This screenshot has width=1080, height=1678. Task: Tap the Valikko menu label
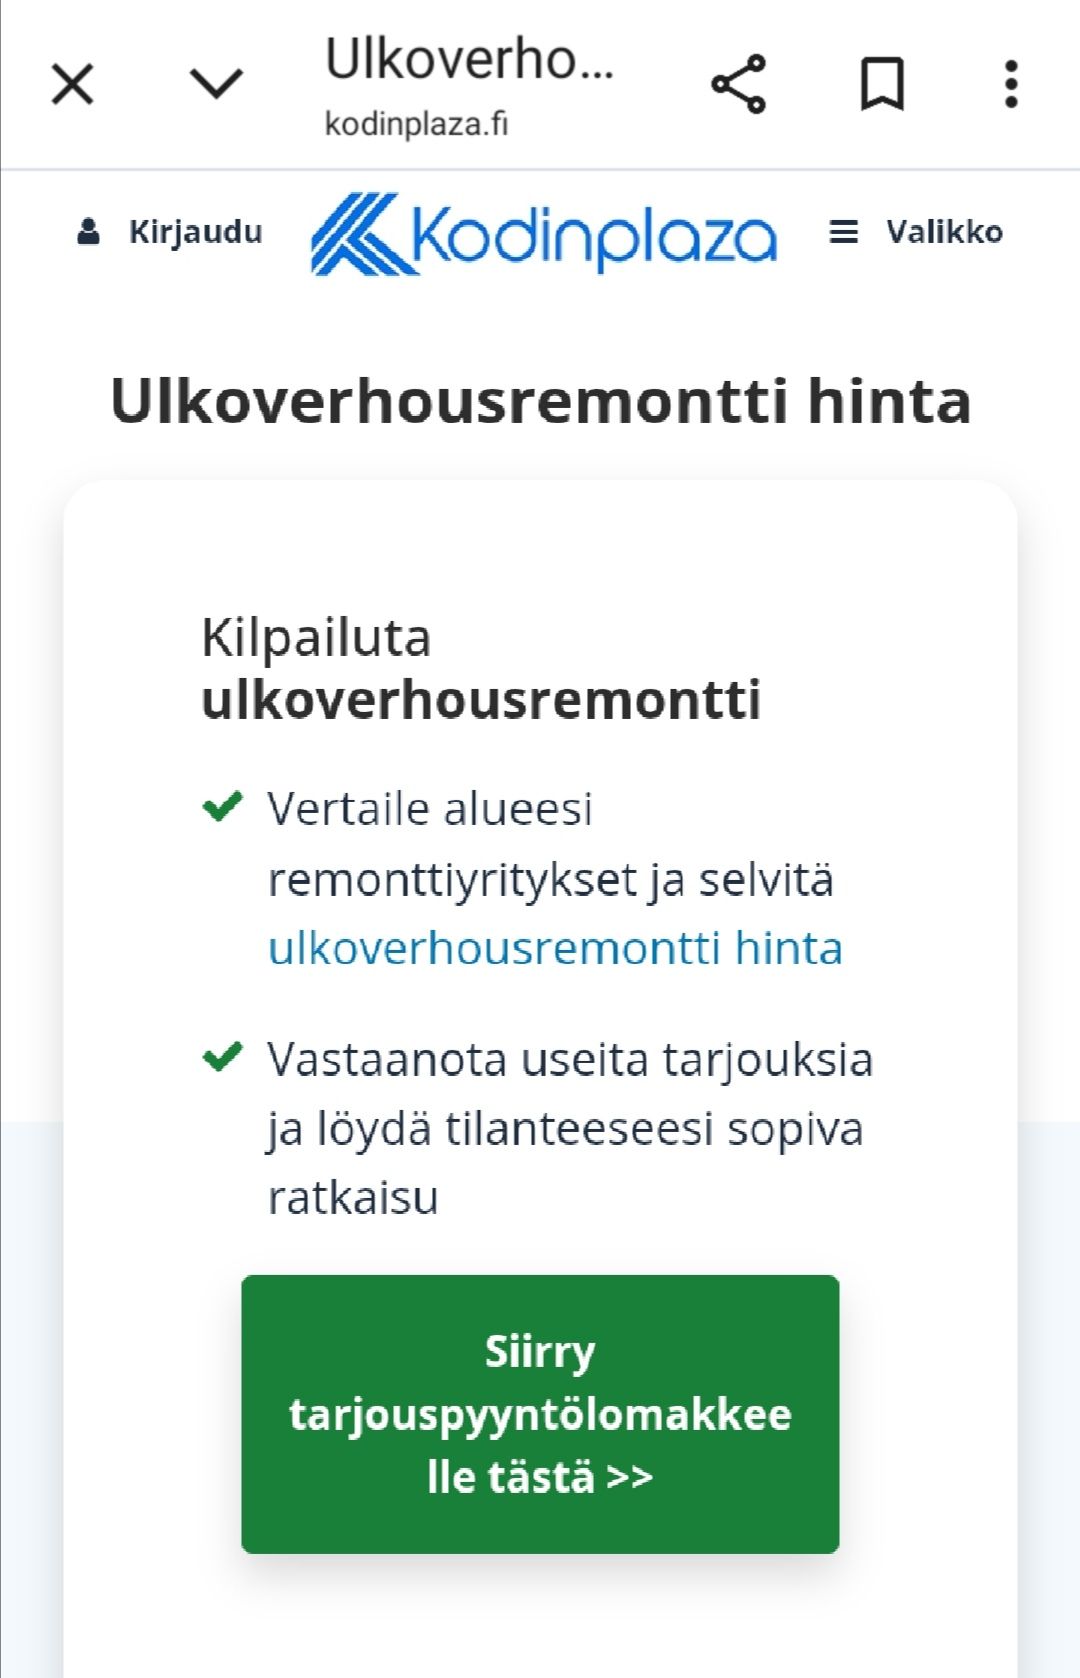pos(943,232)
